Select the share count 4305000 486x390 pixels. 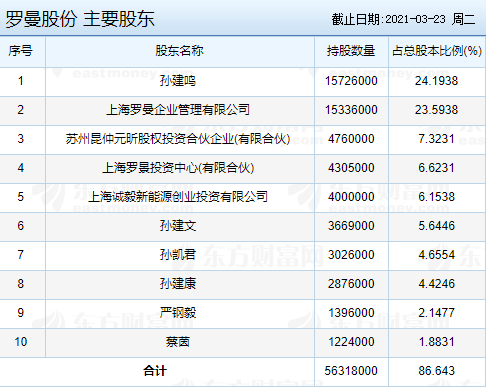(x=351, y=168)
